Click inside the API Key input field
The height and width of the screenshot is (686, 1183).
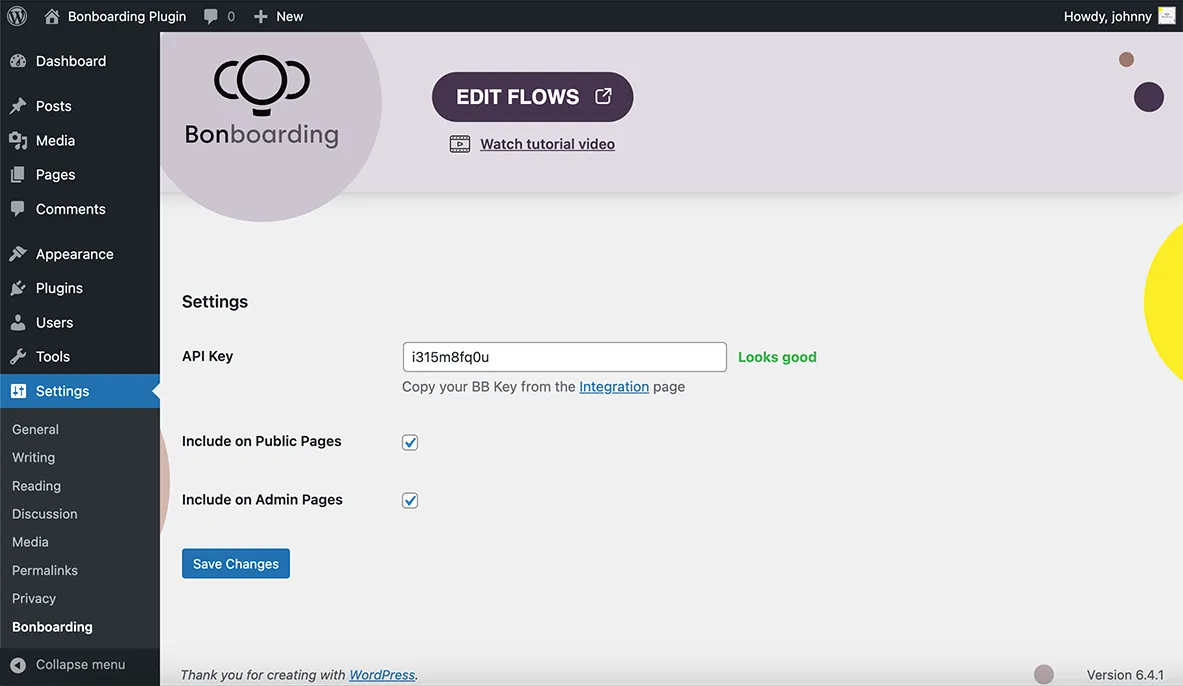coord(563,356)
